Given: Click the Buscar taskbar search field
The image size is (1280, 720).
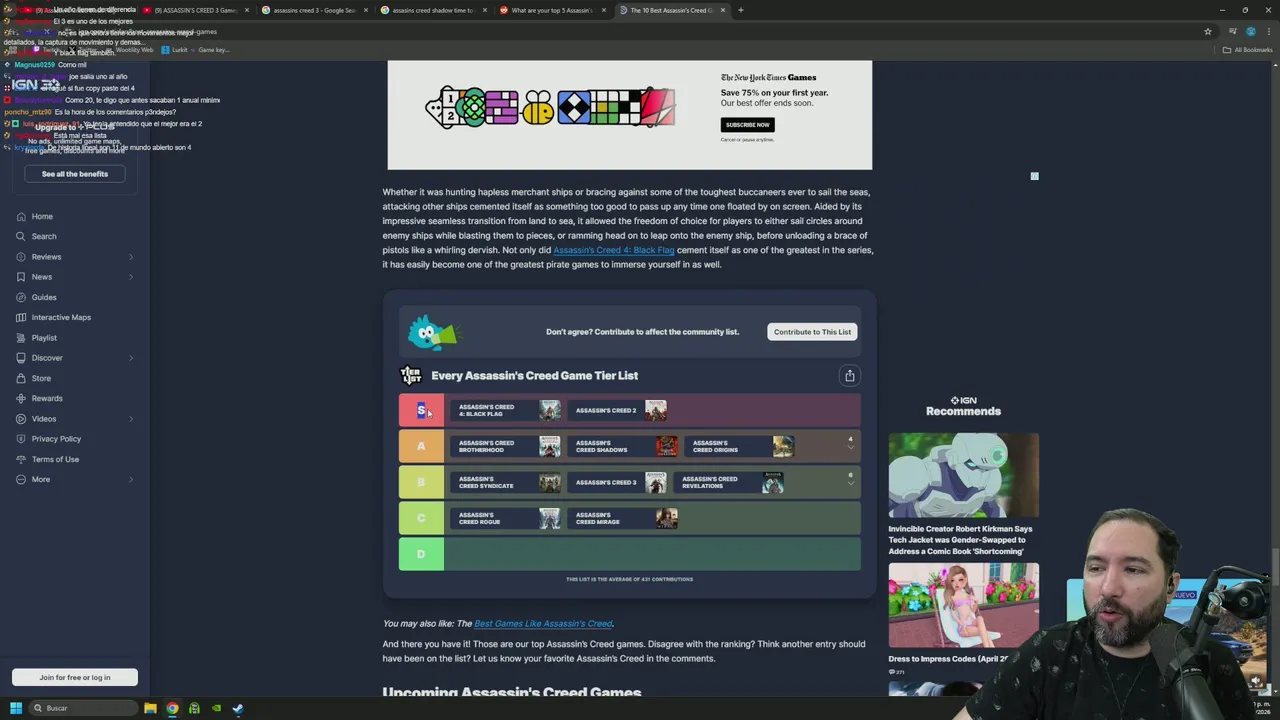Looking at the screenshot, I should click(83, 708).
